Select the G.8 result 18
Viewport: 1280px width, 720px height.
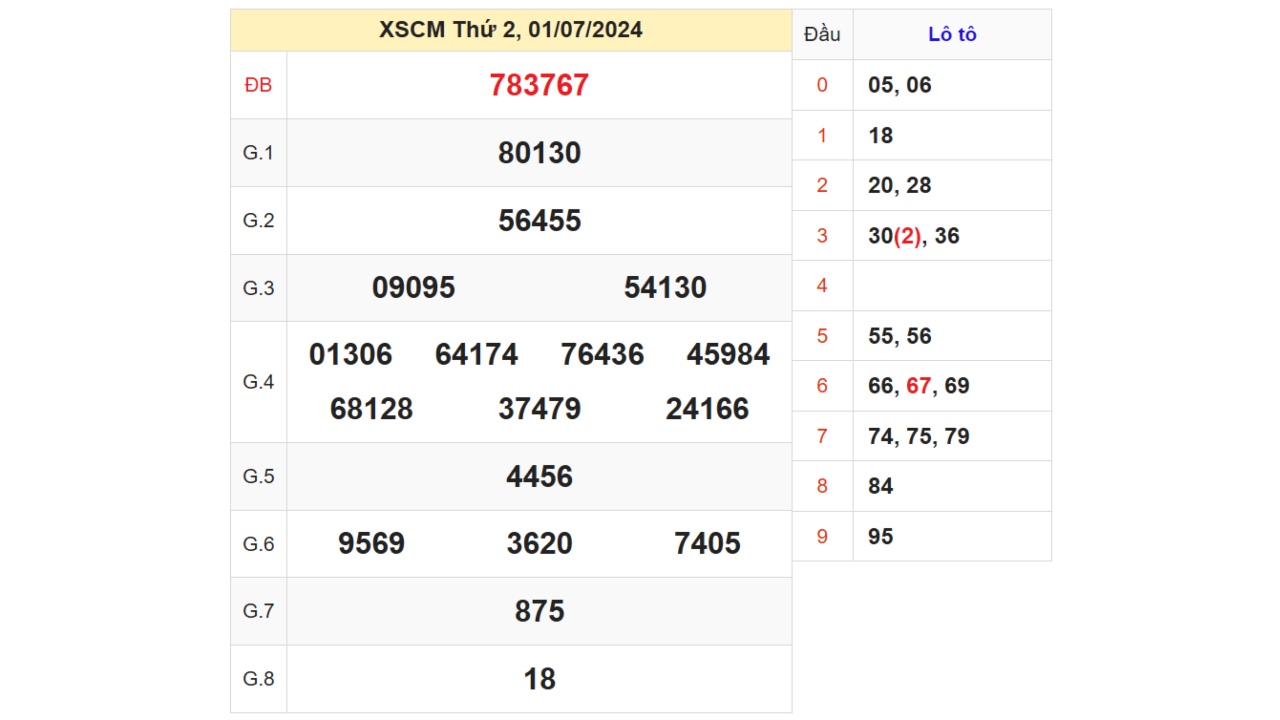(539, 679)
